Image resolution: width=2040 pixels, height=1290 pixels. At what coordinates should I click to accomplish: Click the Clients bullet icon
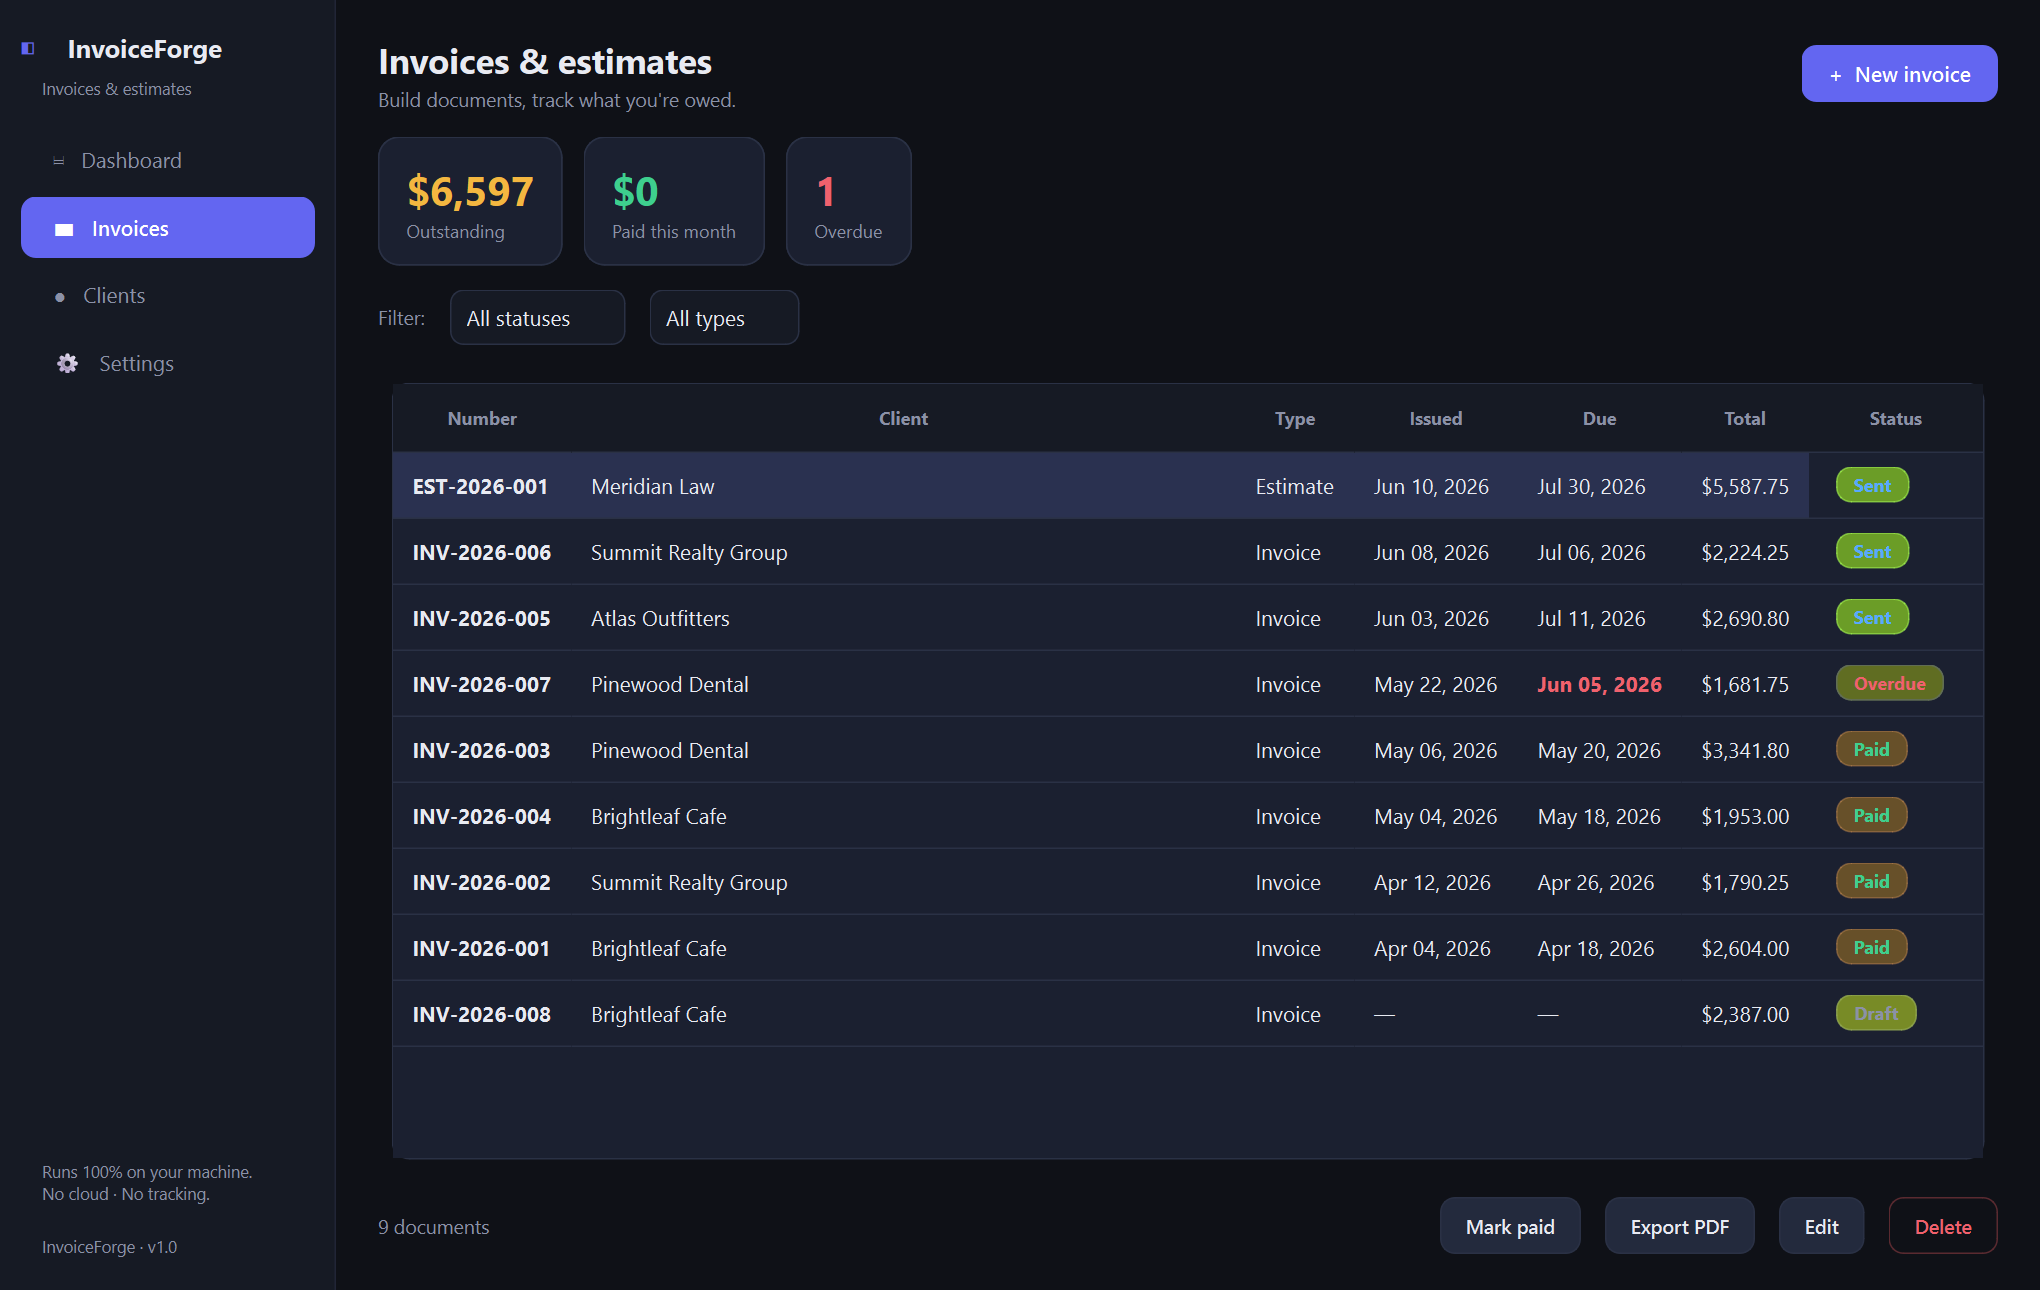(x=60, y=297)
